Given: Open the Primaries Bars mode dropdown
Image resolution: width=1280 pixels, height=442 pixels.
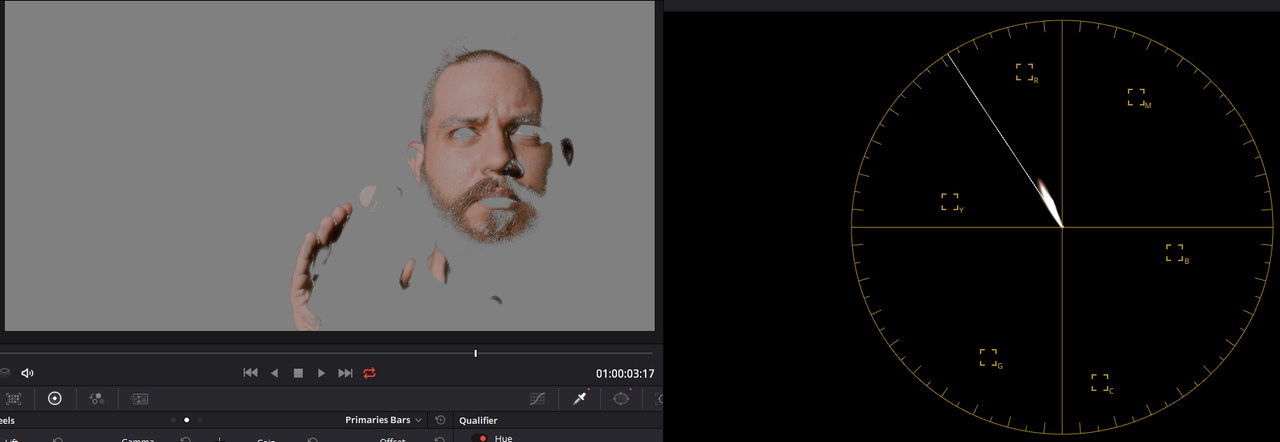Looking at the screenshot, I should coord(384,420).
